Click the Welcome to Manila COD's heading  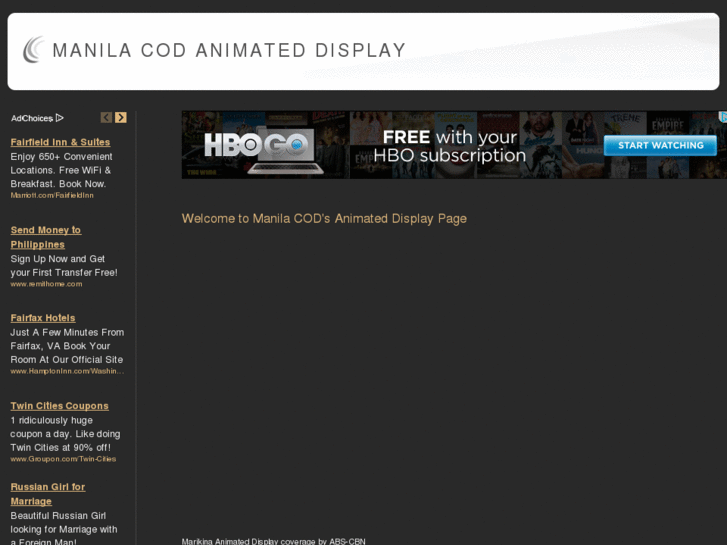324,218
